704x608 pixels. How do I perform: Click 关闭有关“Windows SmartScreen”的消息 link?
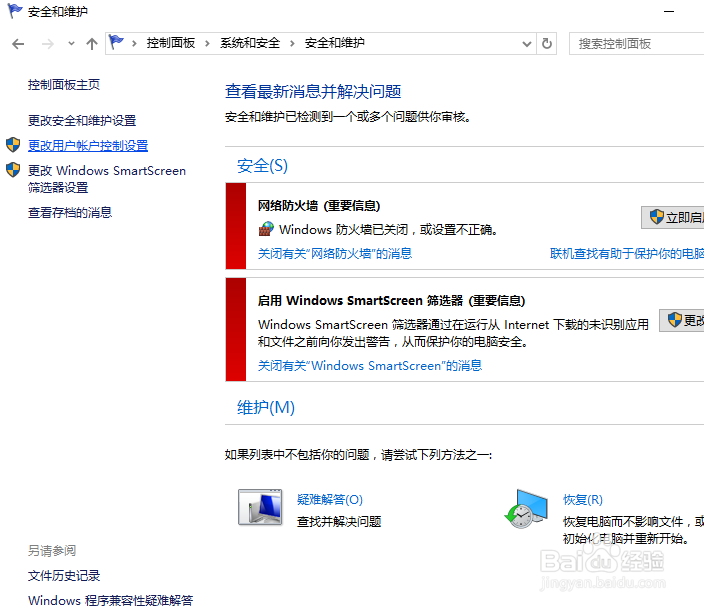pos(370,366)
